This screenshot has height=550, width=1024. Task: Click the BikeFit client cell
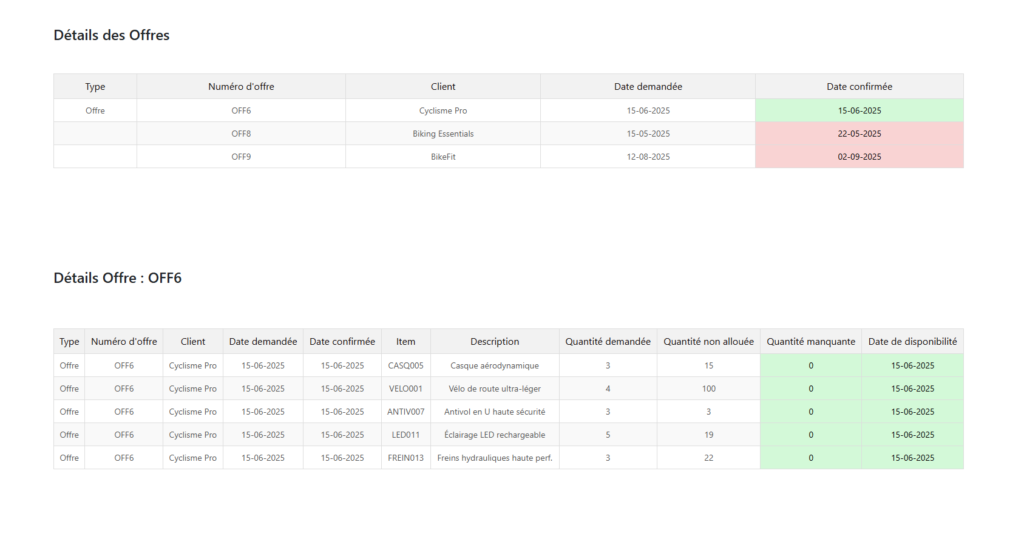click(x=443, y=156)
